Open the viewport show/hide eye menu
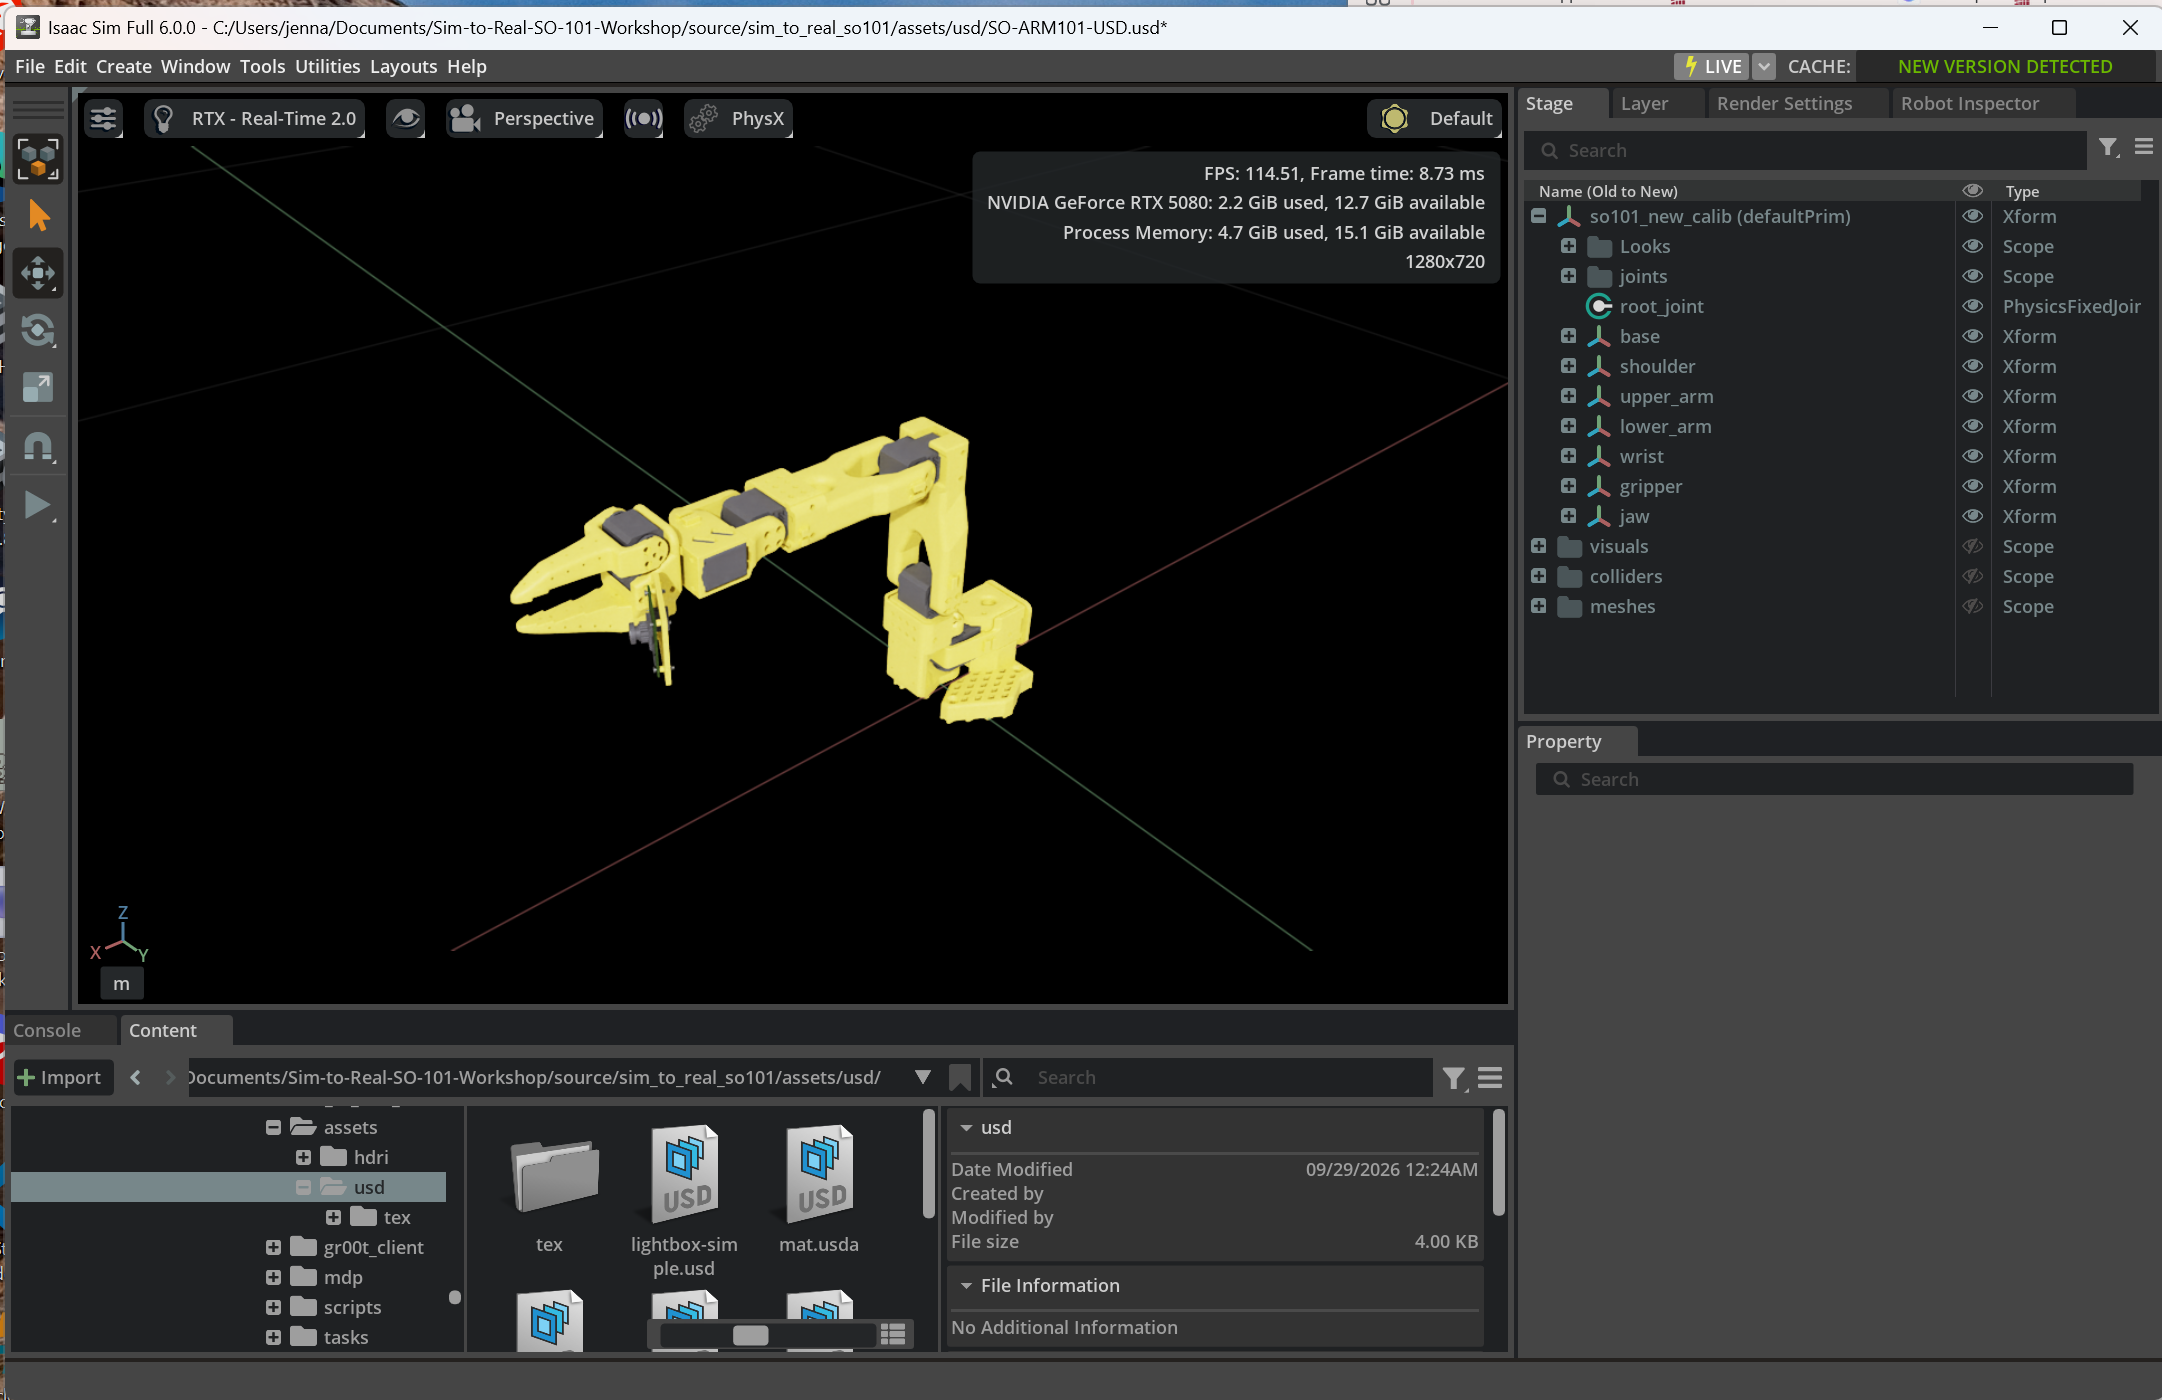The width and height of the screenshot is (2162, 1400). [x=405, y=119]
